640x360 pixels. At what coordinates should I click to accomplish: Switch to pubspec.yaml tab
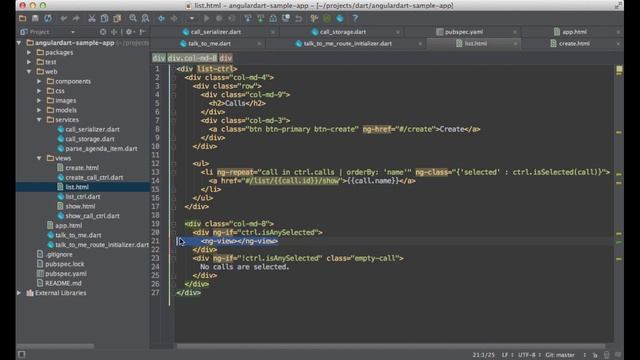point(464,32)
